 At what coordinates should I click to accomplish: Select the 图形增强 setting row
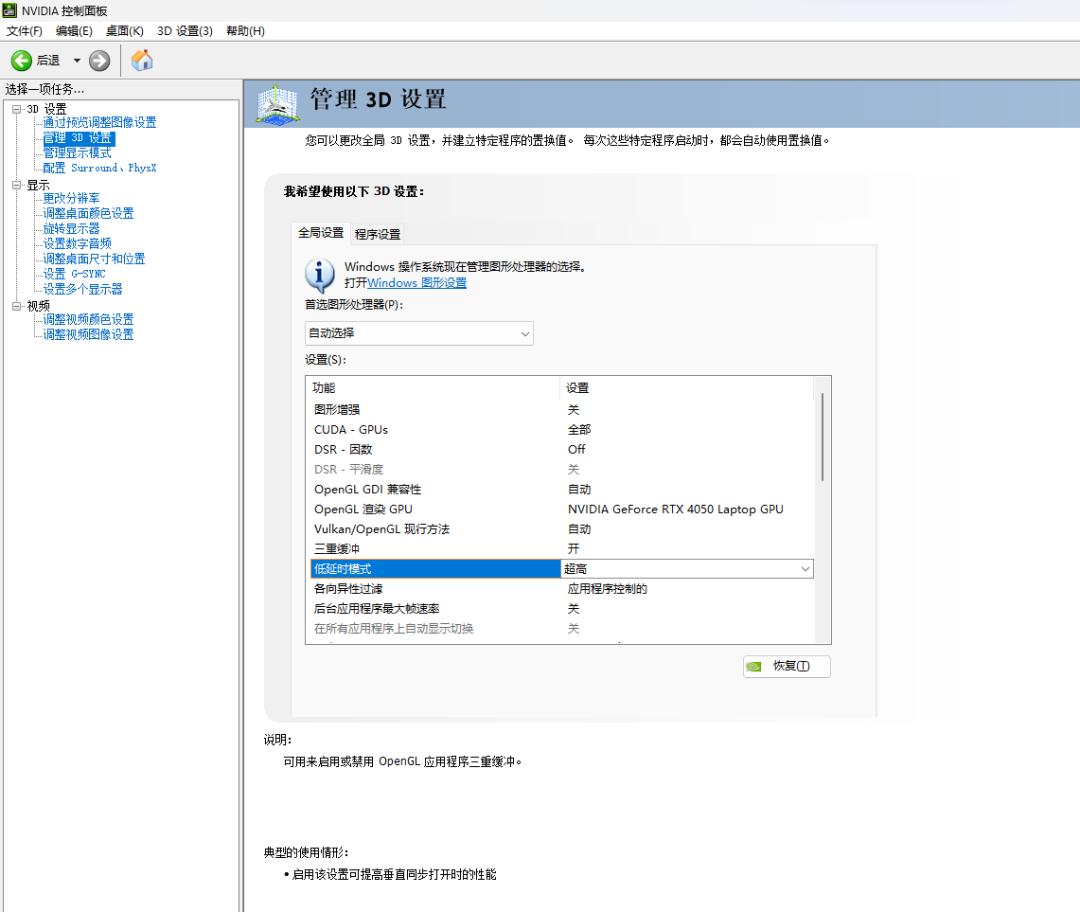(x=562, y=410)
